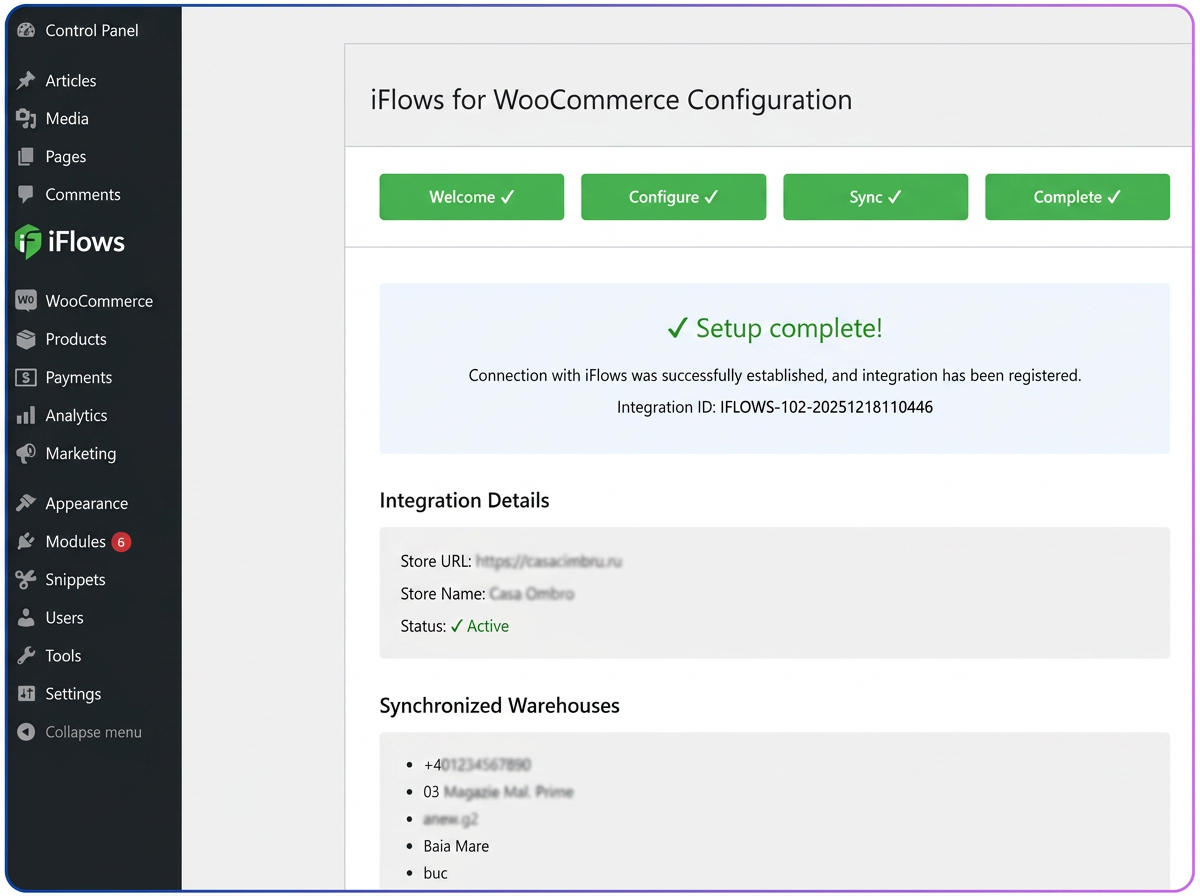
Task: Click the Products box icon
Action: [x=26, y=339]
